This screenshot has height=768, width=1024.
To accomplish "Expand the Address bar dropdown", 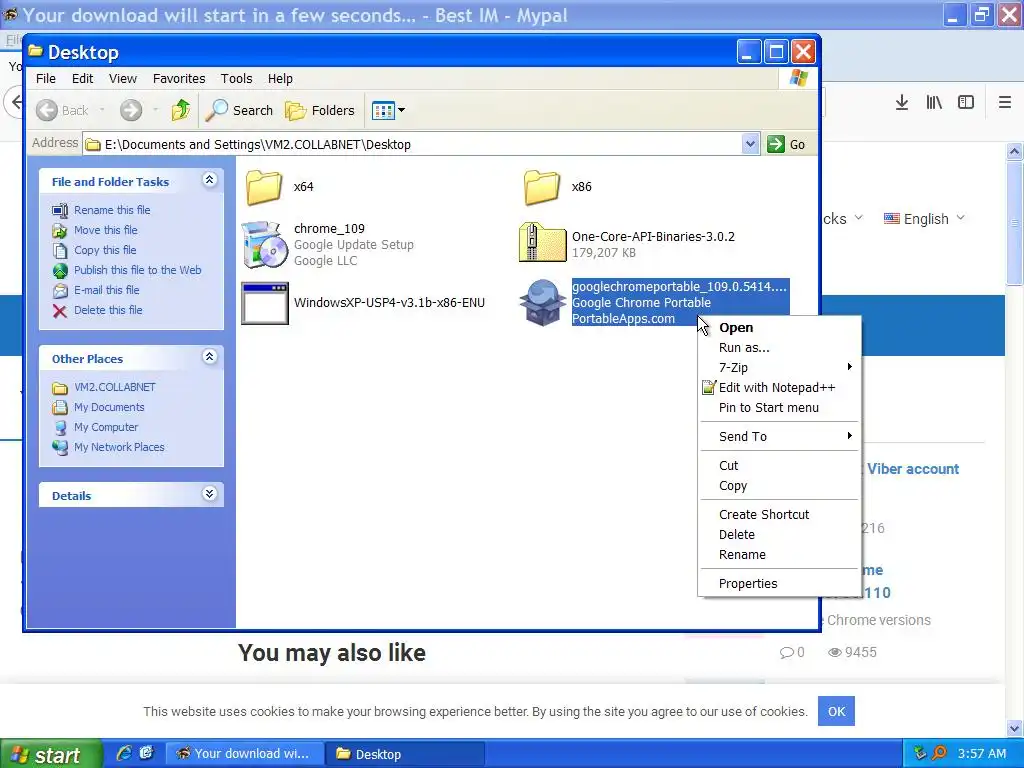I will [x=750, y=144].
